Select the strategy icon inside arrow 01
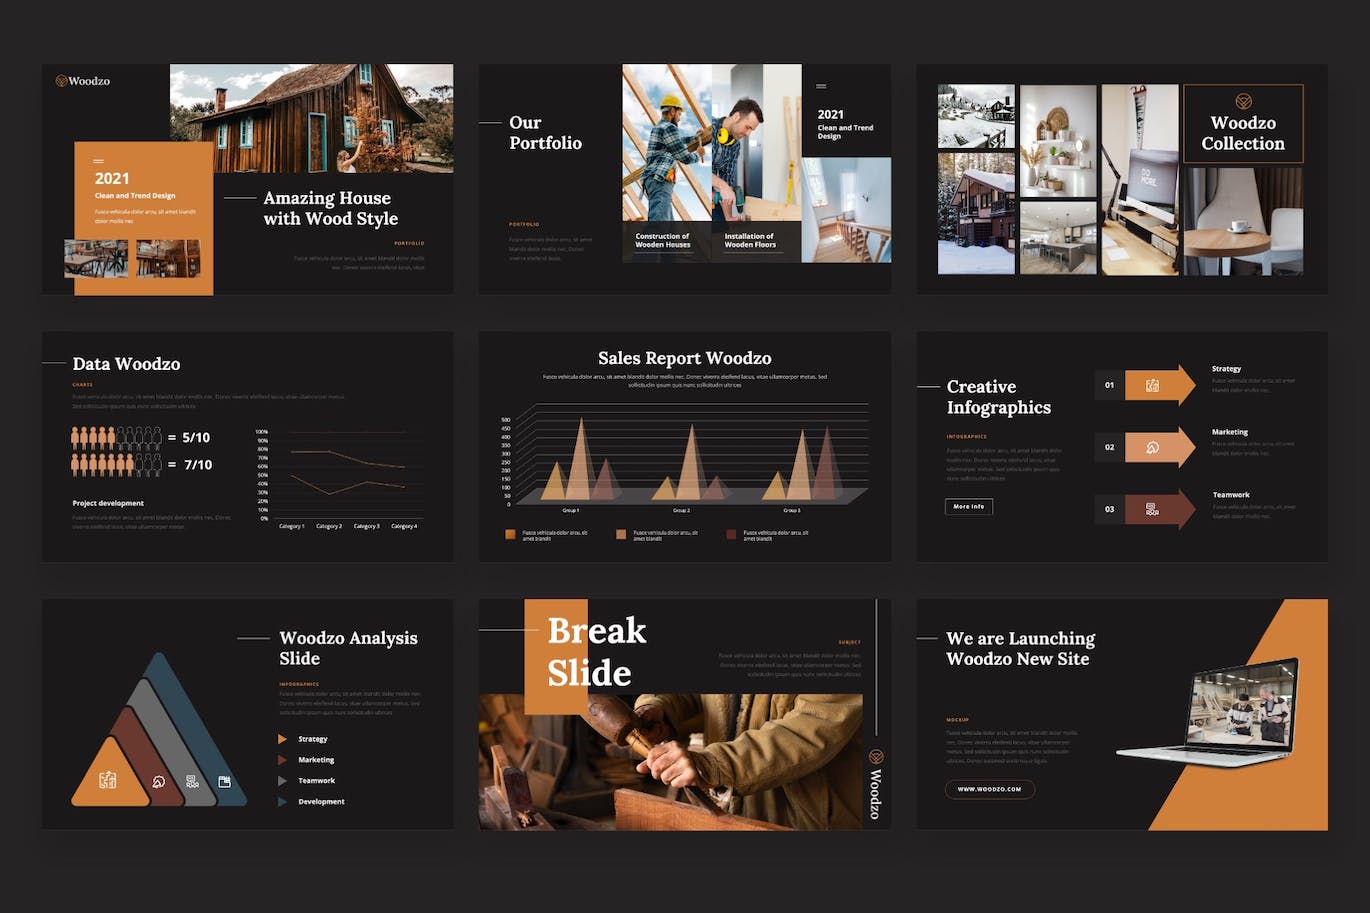The height and width of the screenshot is (913, 1370). click(1153, 385)
